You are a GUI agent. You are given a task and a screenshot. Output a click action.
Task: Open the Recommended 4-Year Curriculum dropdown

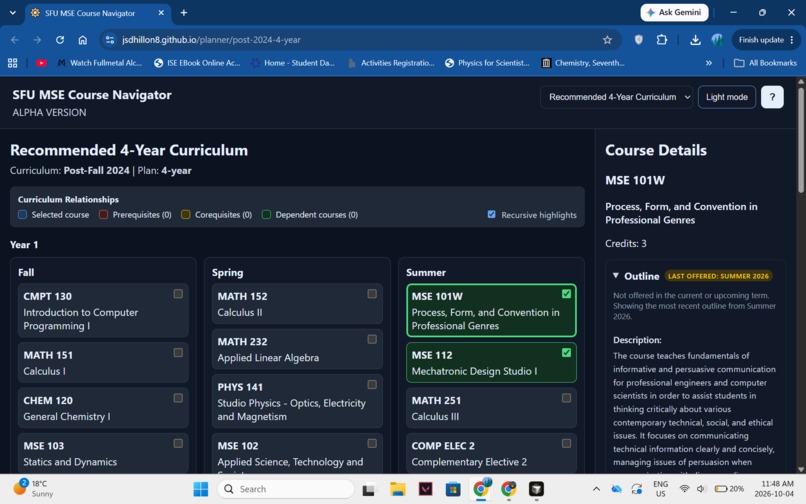[x=616, y=97]
